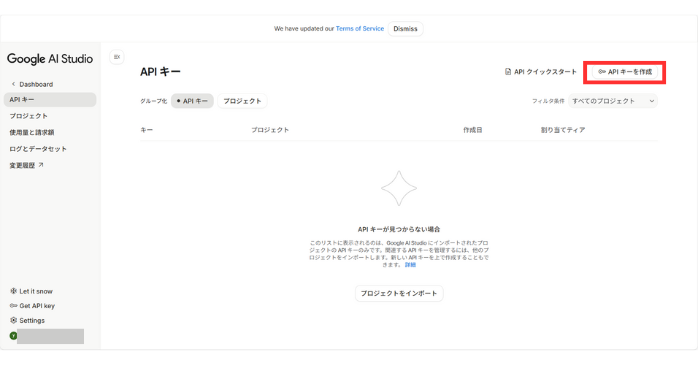
Task: Click the green account avatar
Action: [x=13, y=336]
